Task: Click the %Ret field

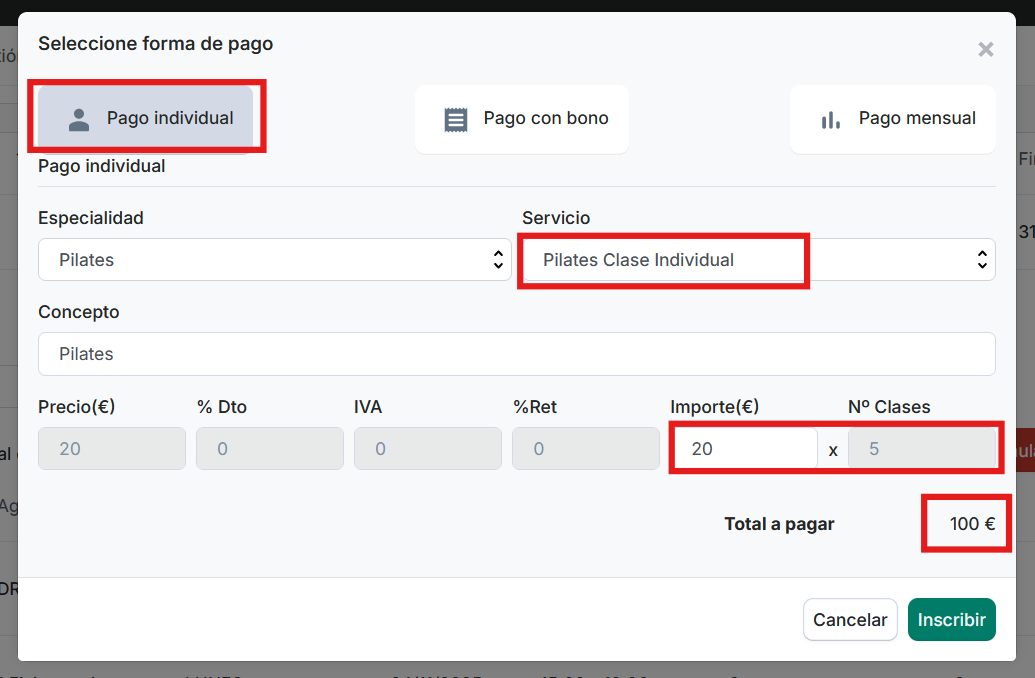Action: pos(586,449)
